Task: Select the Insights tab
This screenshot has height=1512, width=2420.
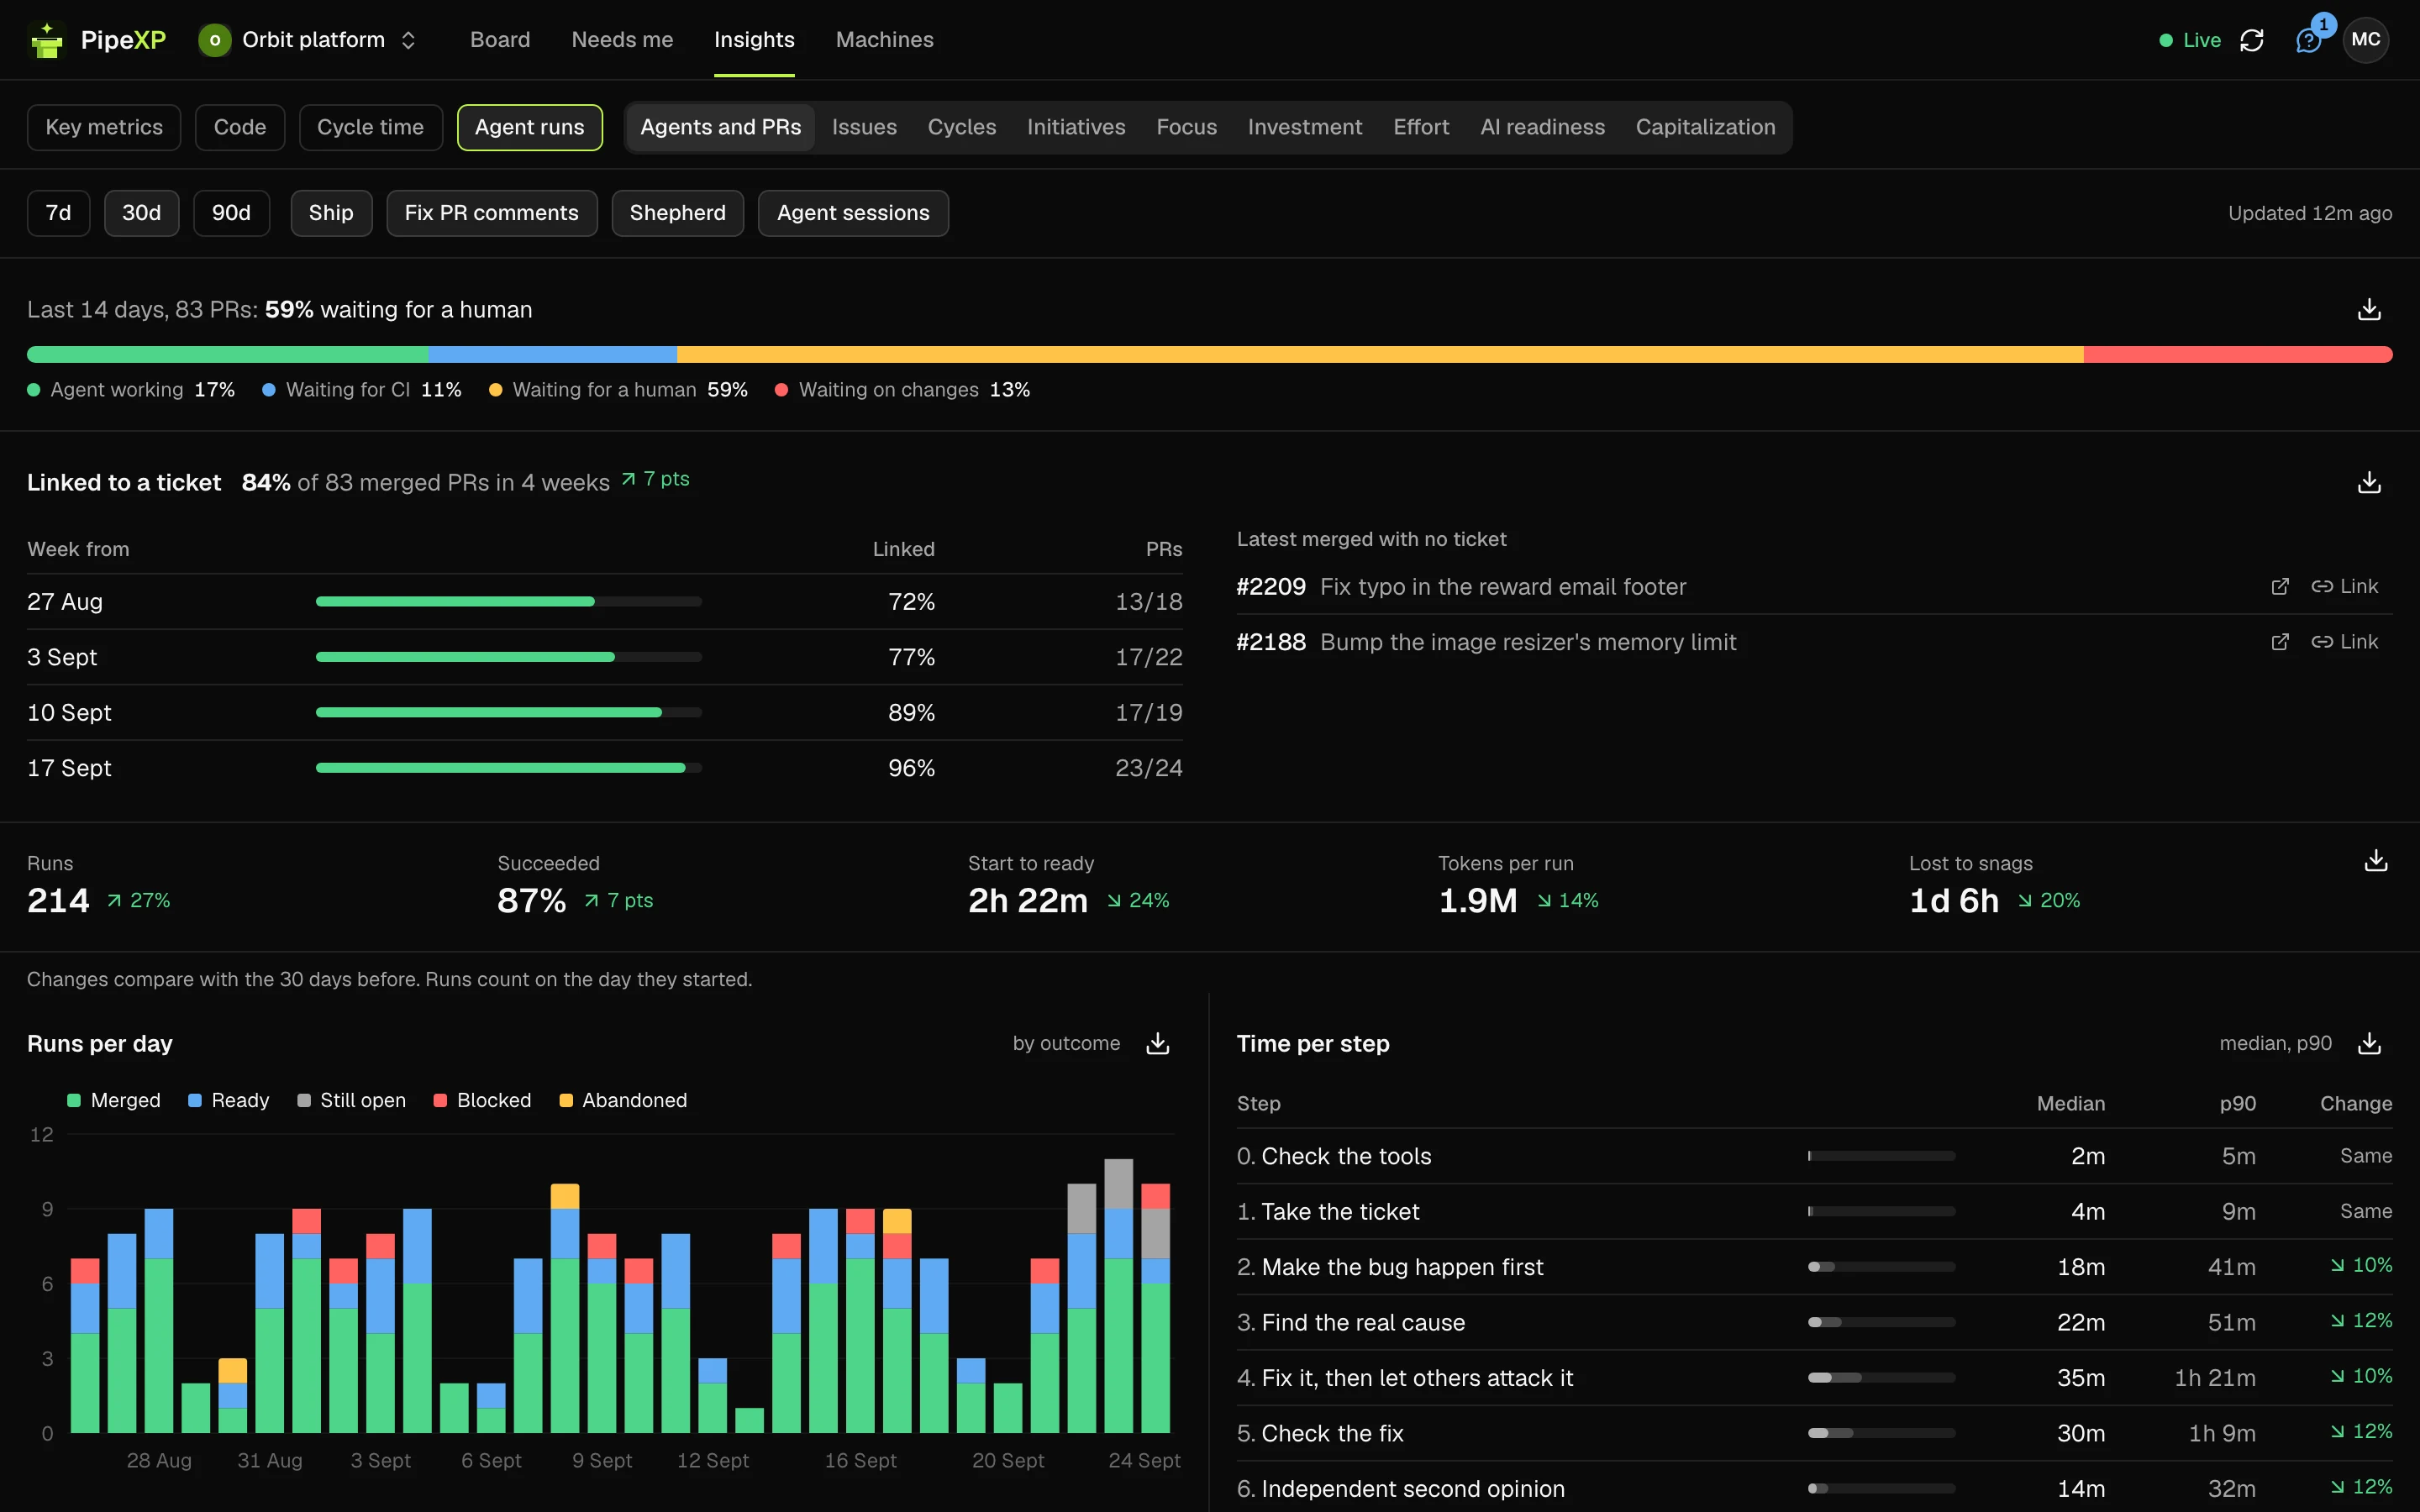Action: coord(754,40)
